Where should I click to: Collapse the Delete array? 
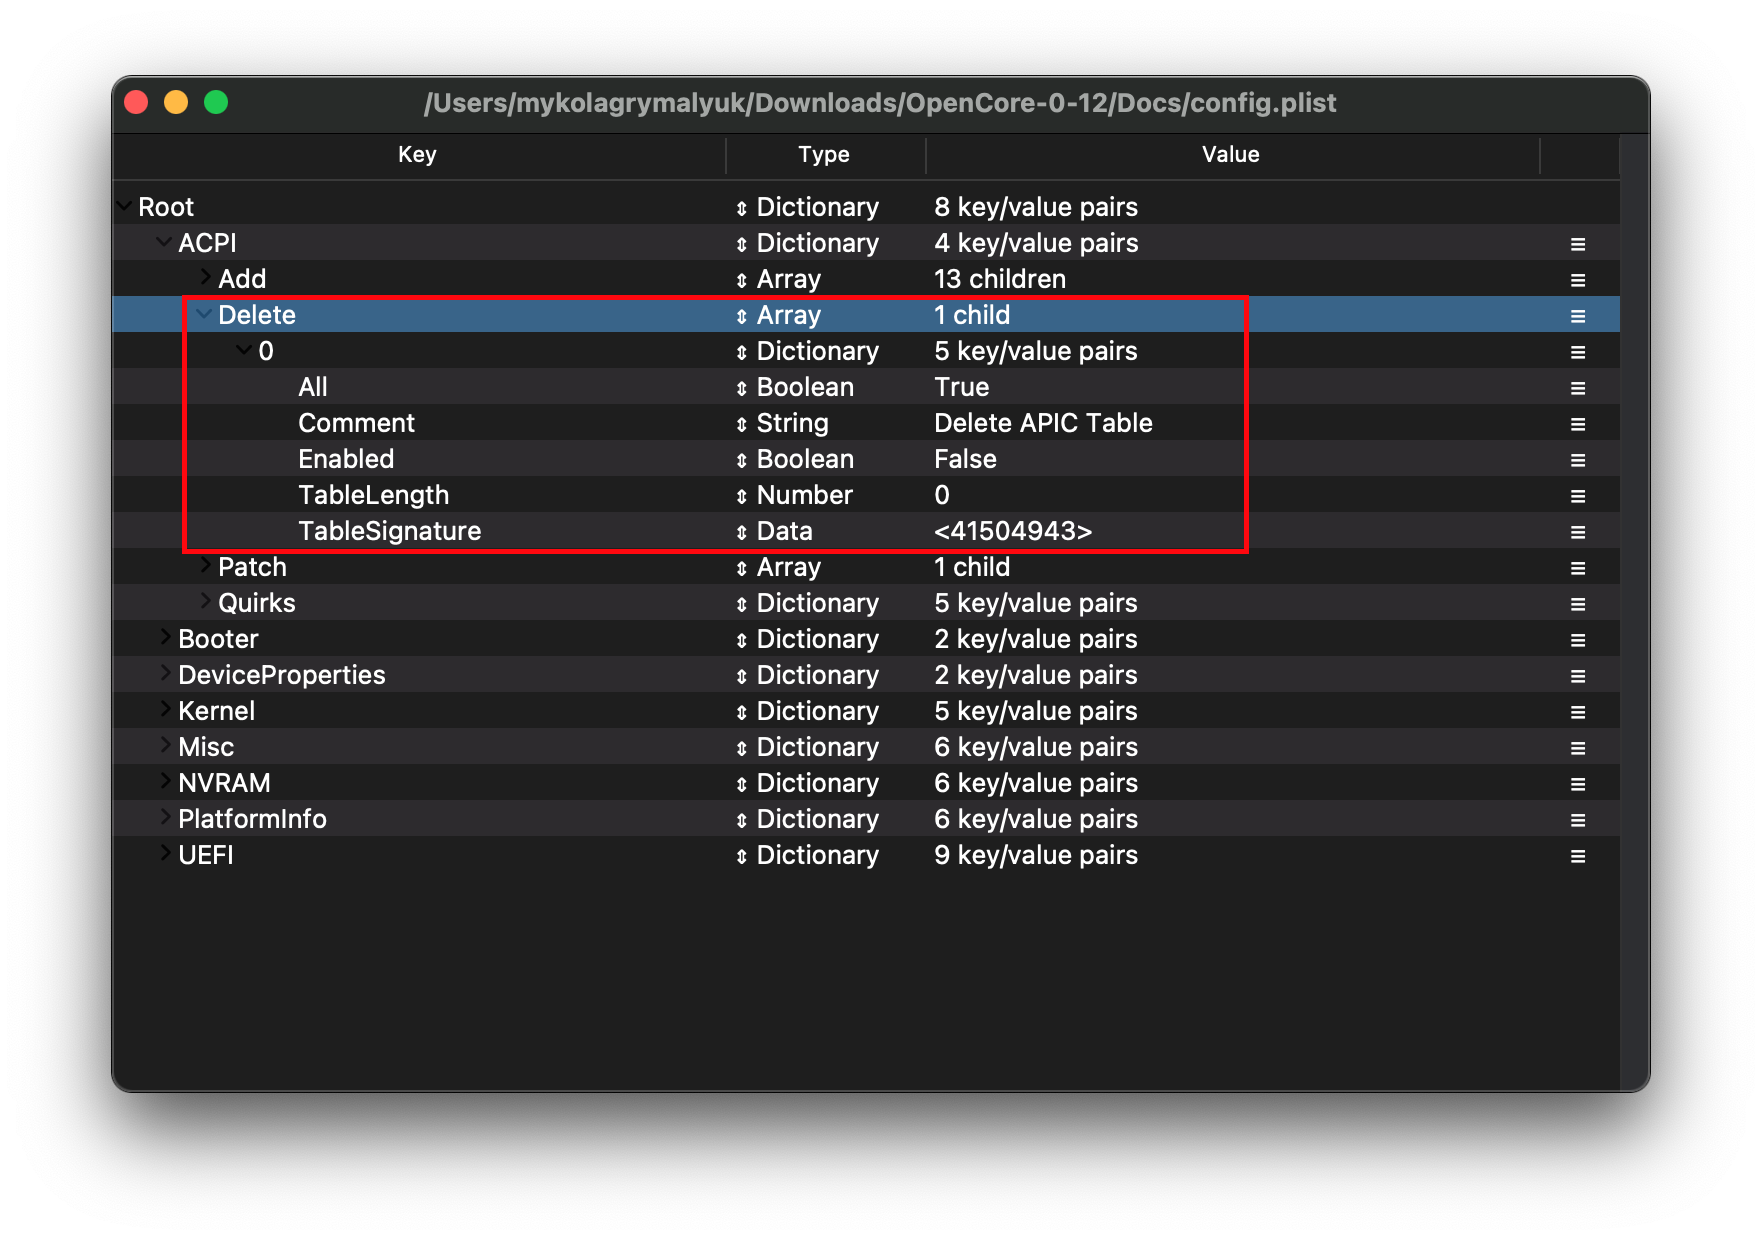click(x=204, y=314)
